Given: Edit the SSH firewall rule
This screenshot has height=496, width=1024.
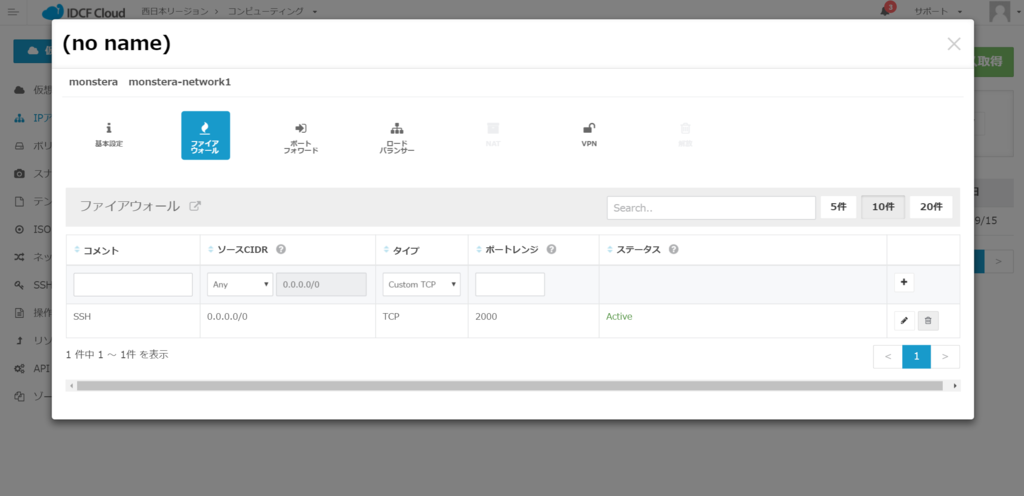Looking at the screenshot, I should click(904, 320).
